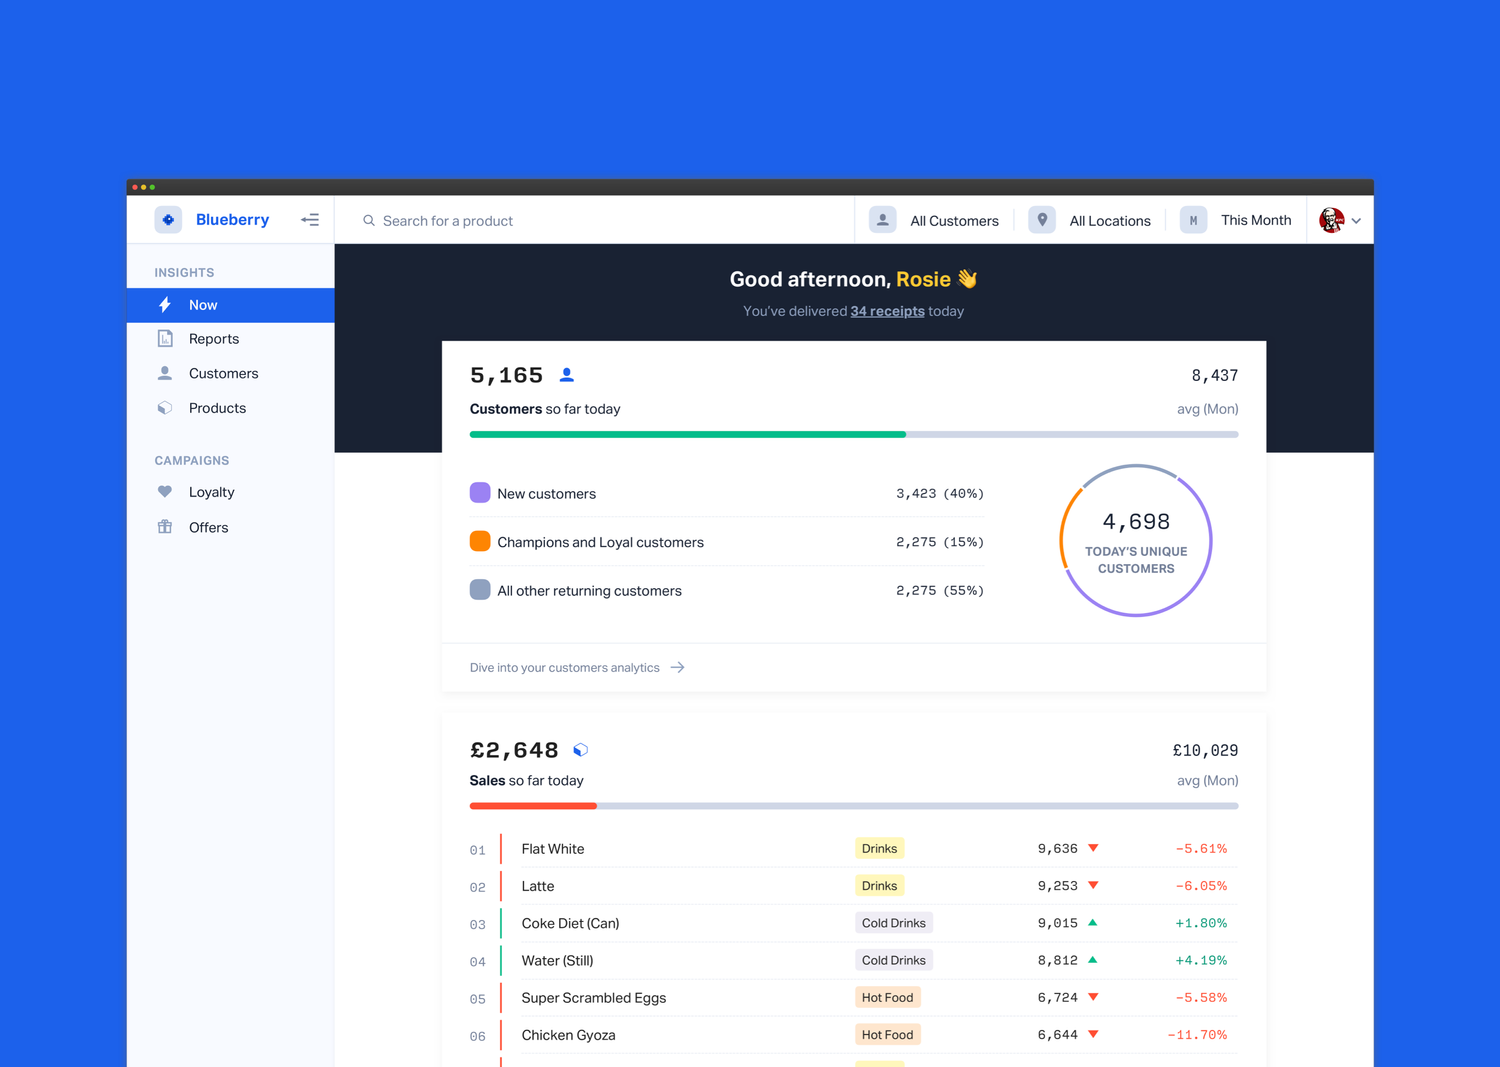Click the Blueberry brand name
Viewport: 1500px width, 1067px height.
232,220
